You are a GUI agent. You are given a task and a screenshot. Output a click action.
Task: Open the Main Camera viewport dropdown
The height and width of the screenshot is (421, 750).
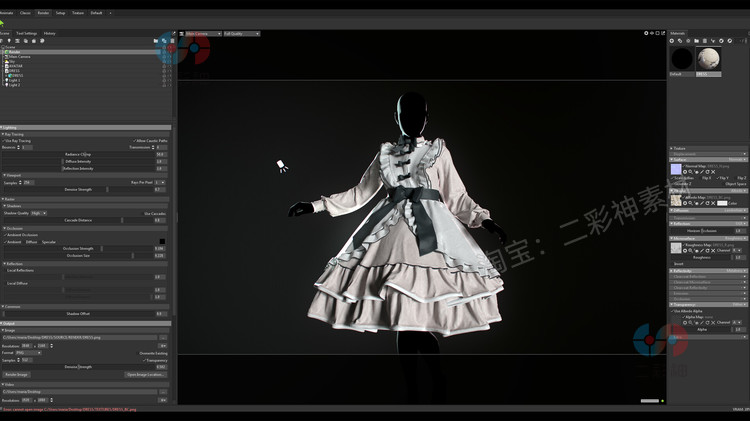click(x=203, y=33)
